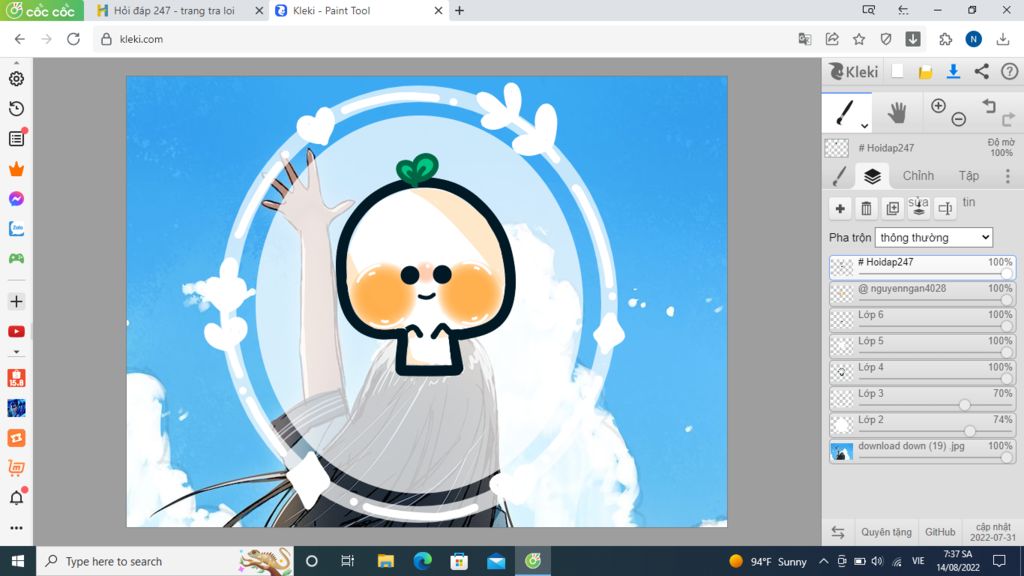Go back in the browser
The height and width of the screenshot is (576, 1024).
point(20,39)
